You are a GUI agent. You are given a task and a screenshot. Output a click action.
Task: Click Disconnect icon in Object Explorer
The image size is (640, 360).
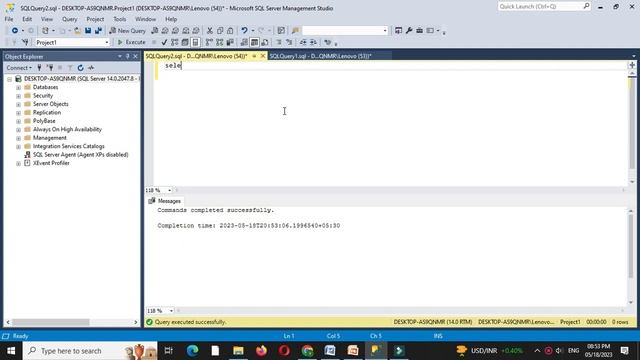50,68
